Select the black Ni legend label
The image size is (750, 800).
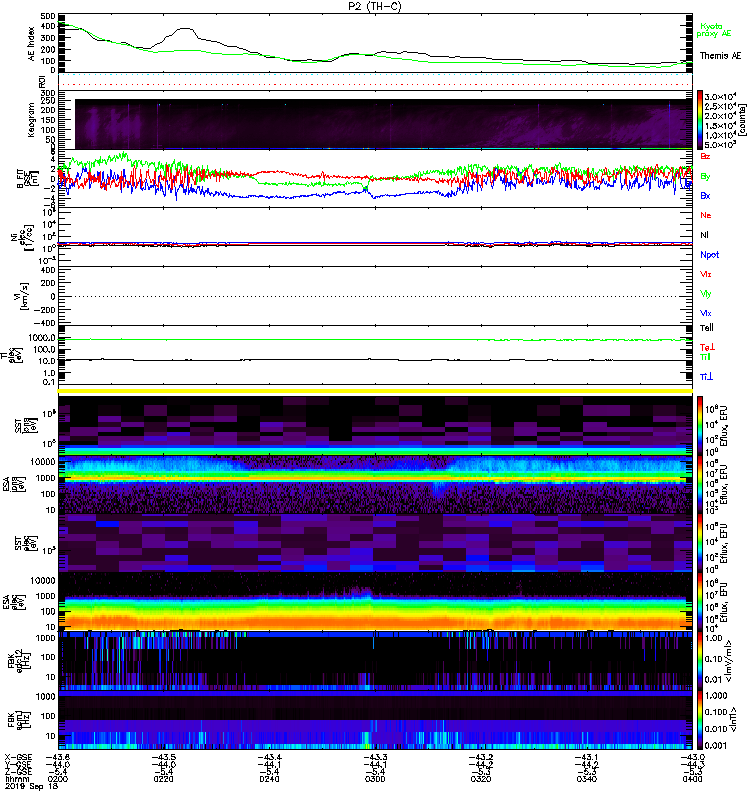click(704, 235)
